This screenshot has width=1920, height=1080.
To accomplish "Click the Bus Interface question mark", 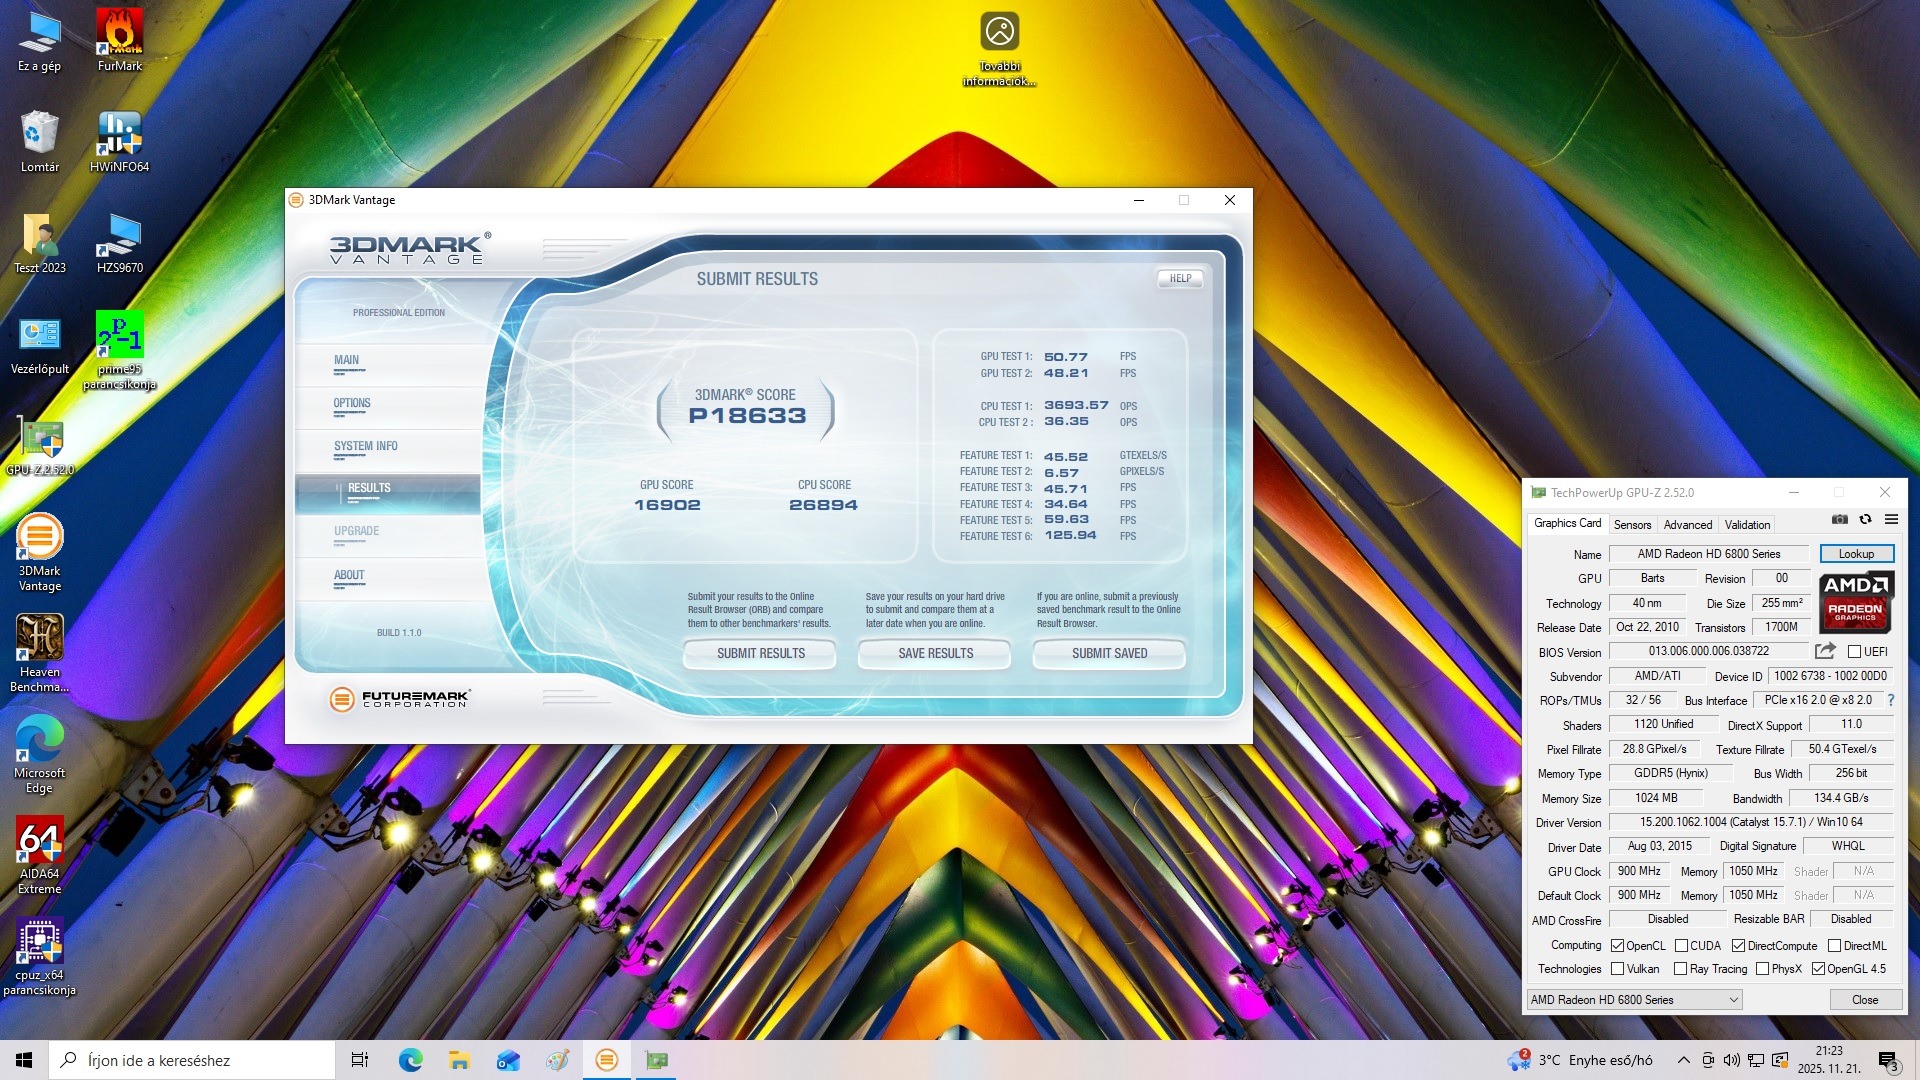I will [1890, 700].
